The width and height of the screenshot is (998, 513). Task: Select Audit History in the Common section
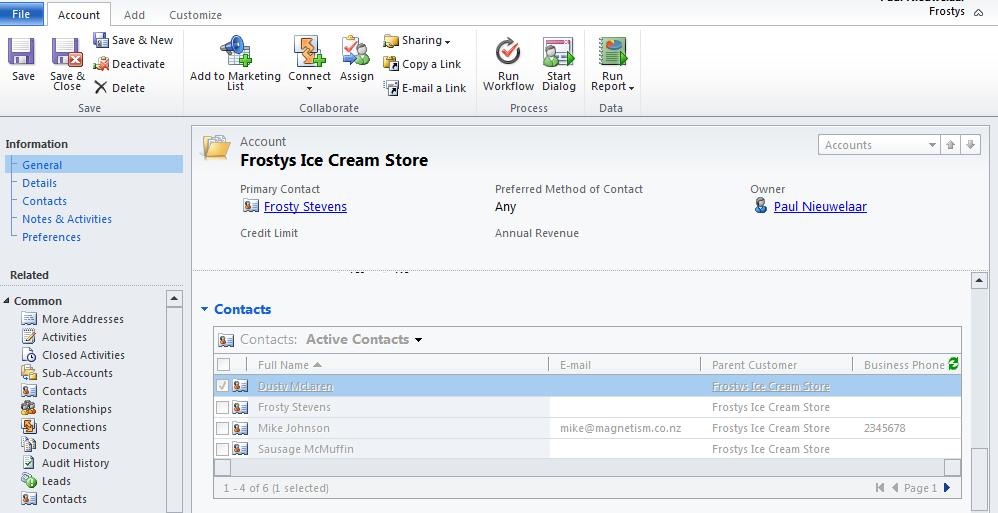pos(75,463)
